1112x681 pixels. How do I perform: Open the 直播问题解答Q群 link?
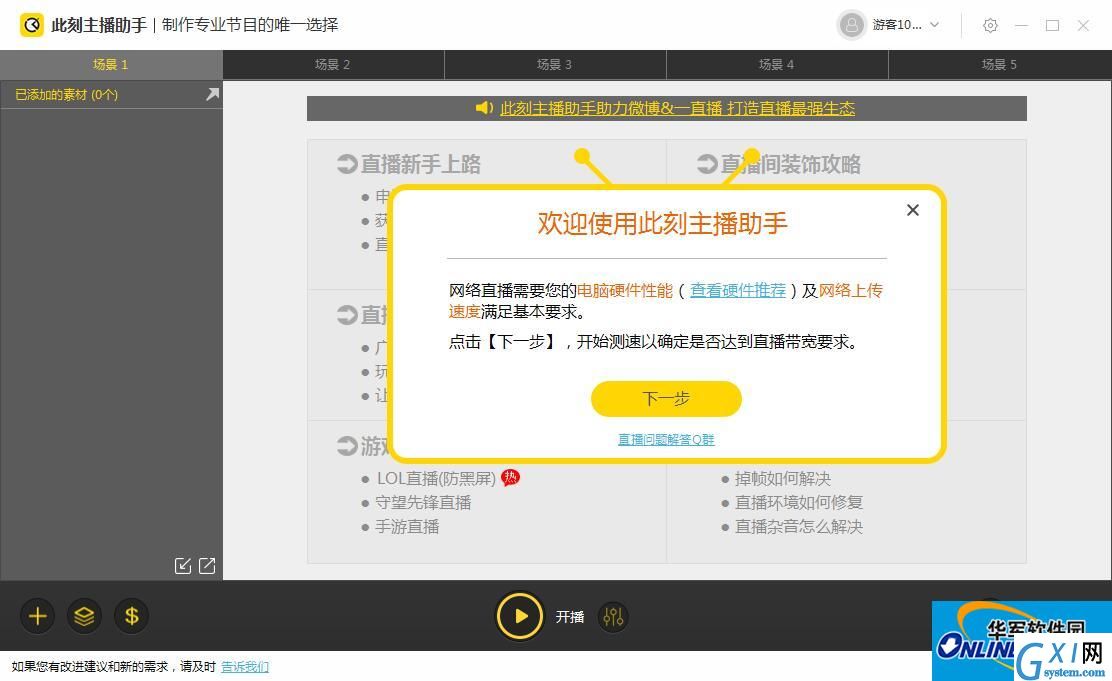pyautogui.click(x=666, y=440)
